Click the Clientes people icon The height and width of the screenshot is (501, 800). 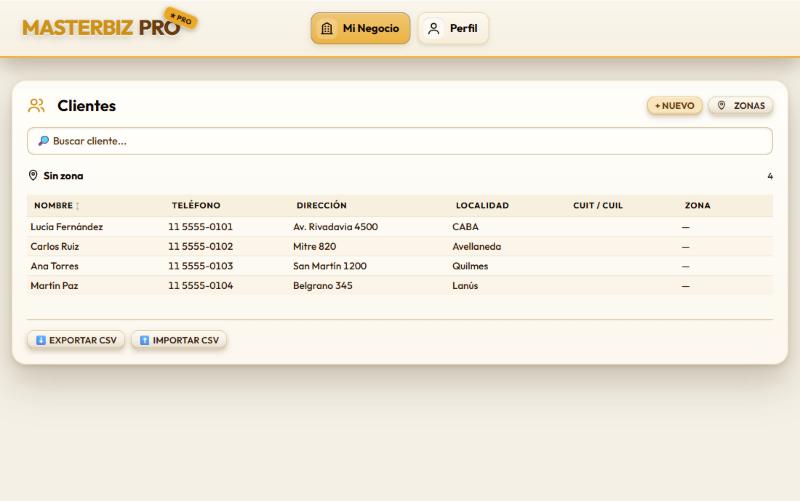tap(36, 106)
